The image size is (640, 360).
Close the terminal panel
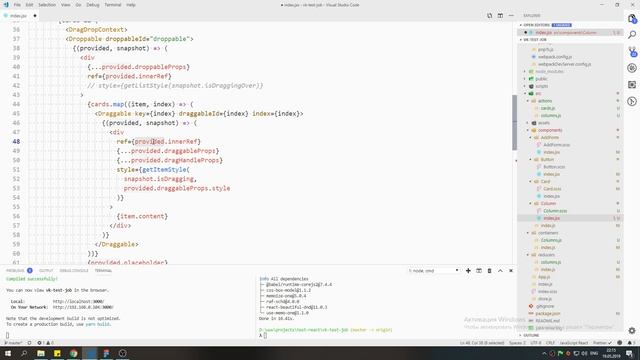(x=511, y=271)
